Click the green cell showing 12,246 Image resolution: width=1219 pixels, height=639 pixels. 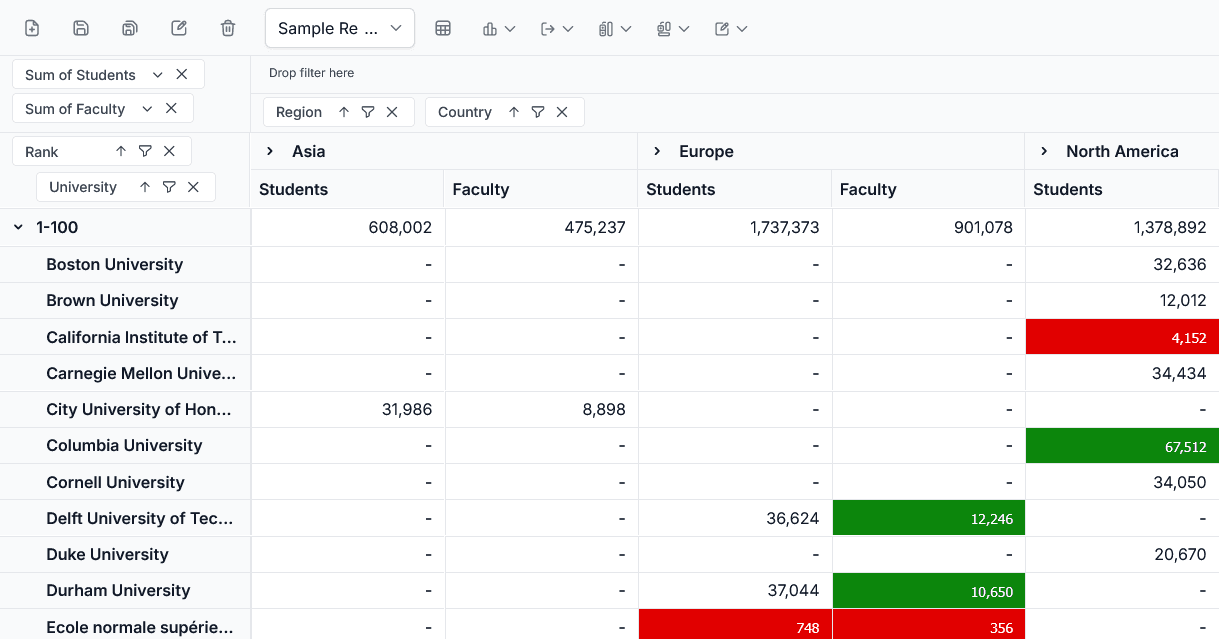[x=928, y=518]
